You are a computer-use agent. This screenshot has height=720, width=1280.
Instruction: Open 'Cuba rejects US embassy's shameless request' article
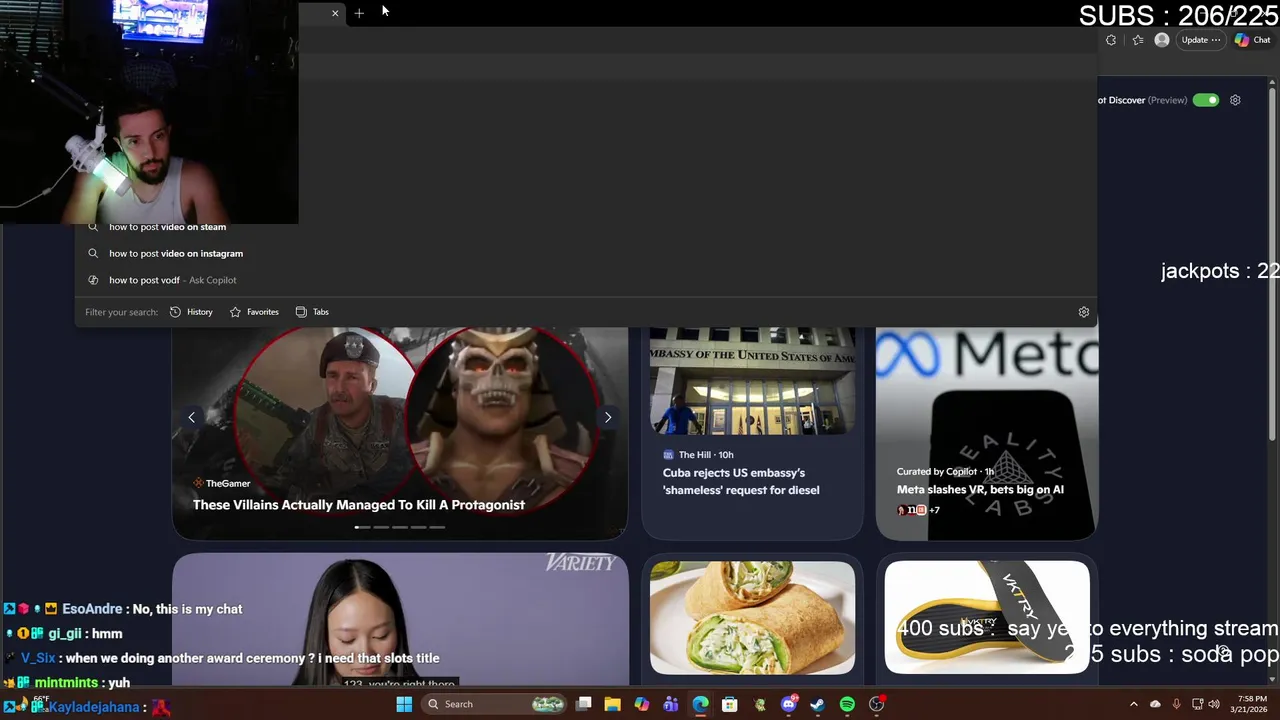pyautogui.click(x=741, y=481)
